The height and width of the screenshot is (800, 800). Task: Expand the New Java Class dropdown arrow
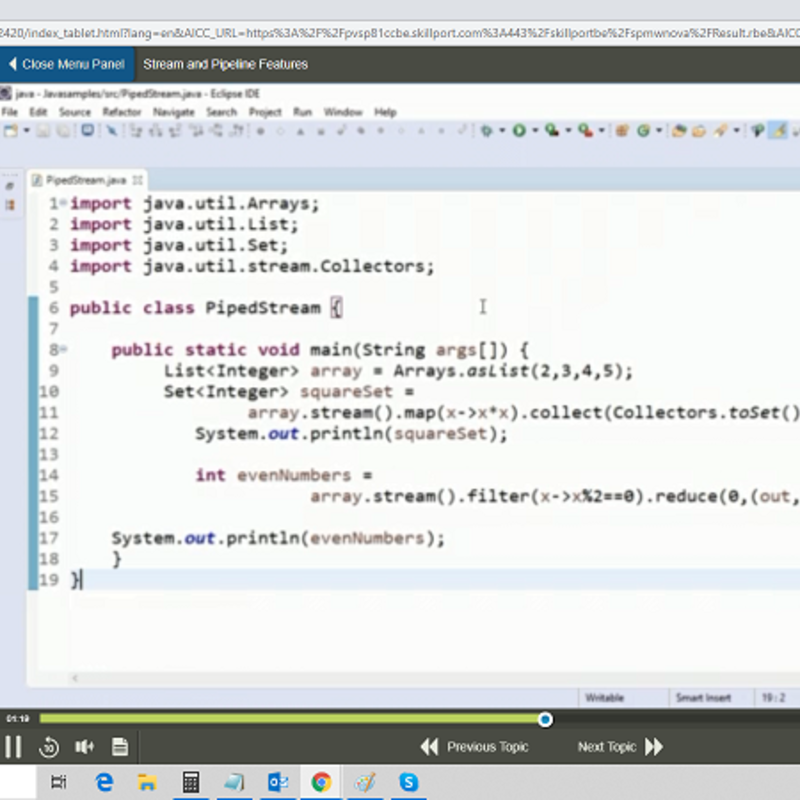click(659, 131)
